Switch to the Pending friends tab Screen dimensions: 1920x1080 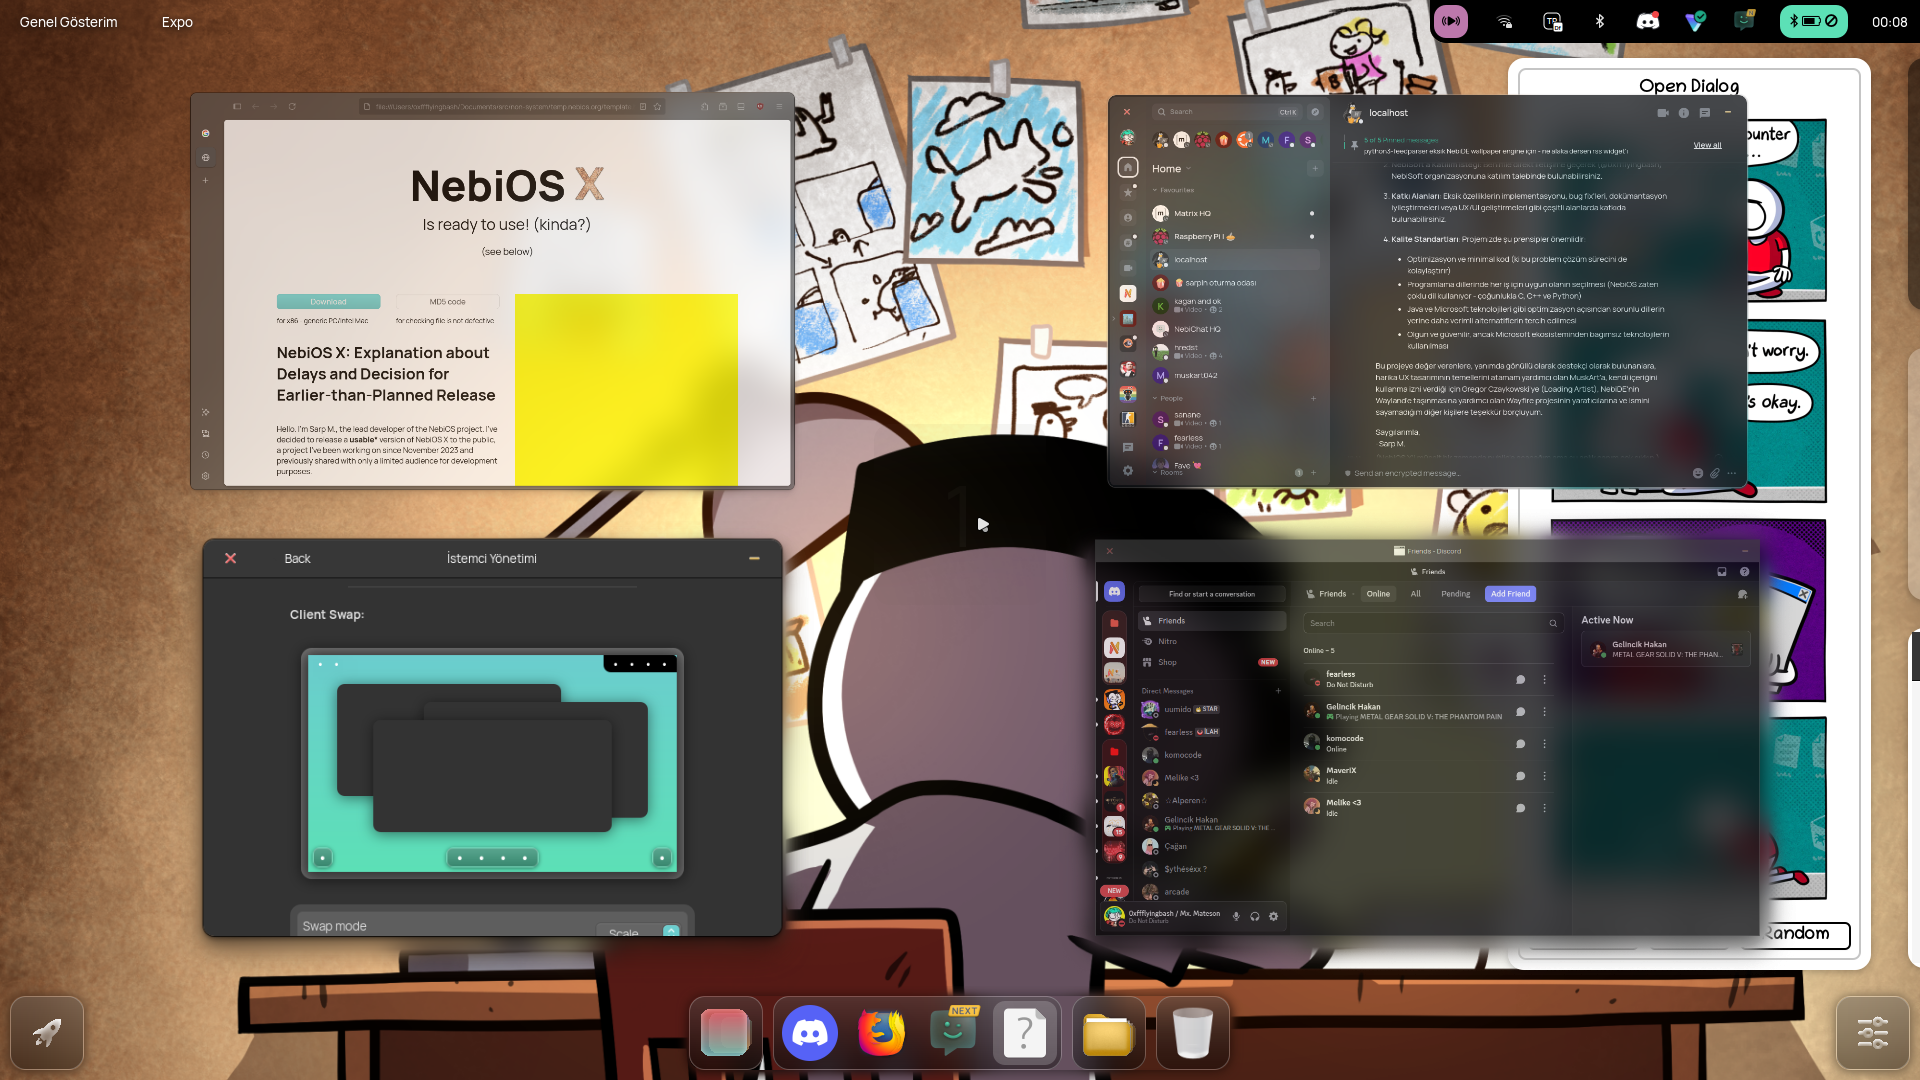[x=1455, y=594]
